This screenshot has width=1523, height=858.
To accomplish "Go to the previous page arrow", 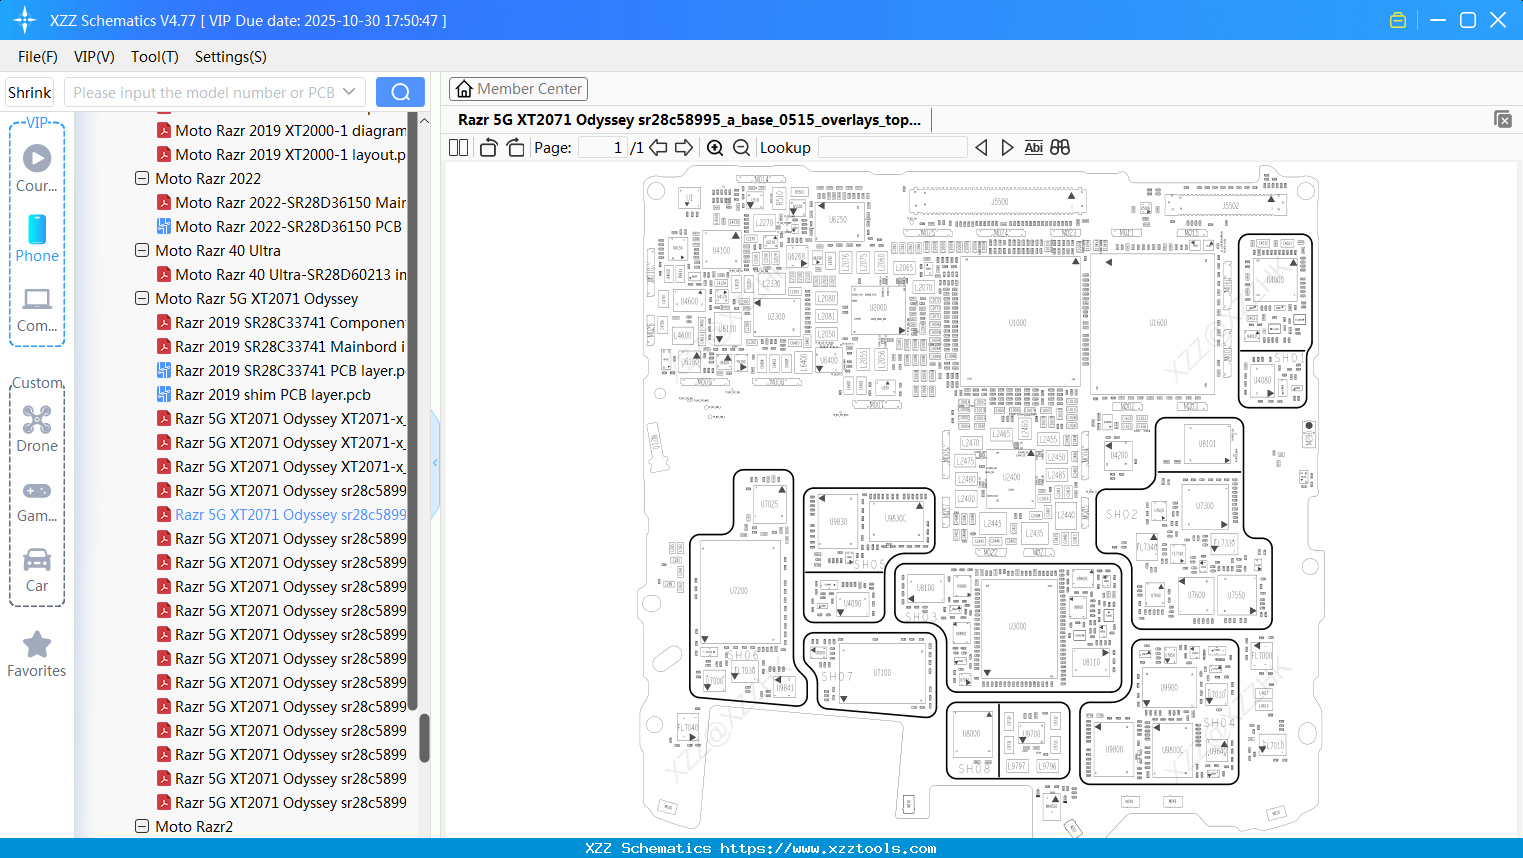I will pos(658,148).
